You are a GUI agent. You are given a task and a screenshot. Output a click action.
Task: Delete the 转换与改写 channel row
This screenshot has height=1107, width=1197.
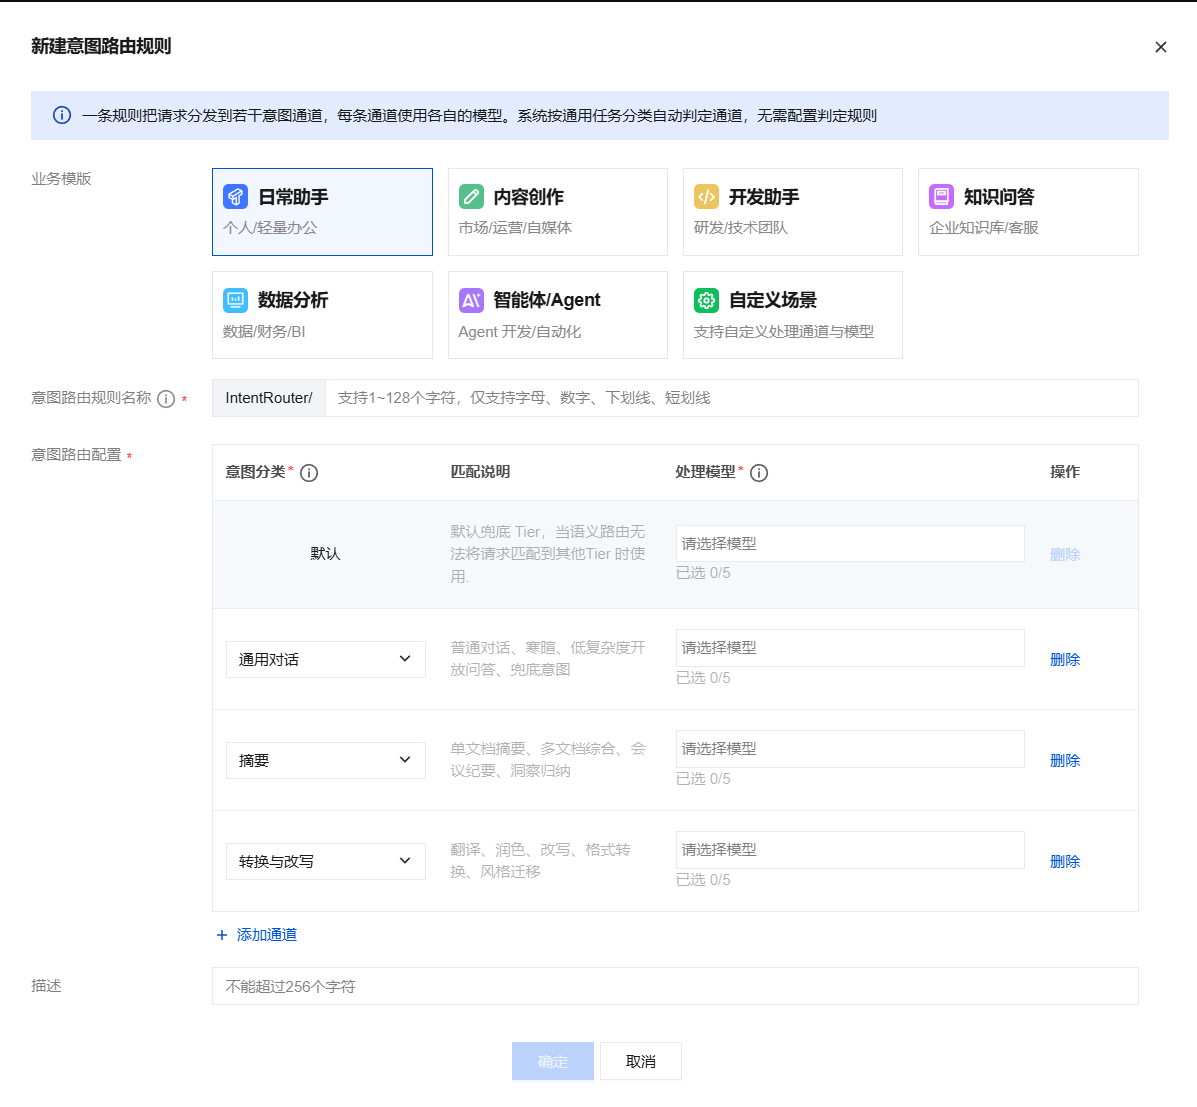tap(1065, 861)
